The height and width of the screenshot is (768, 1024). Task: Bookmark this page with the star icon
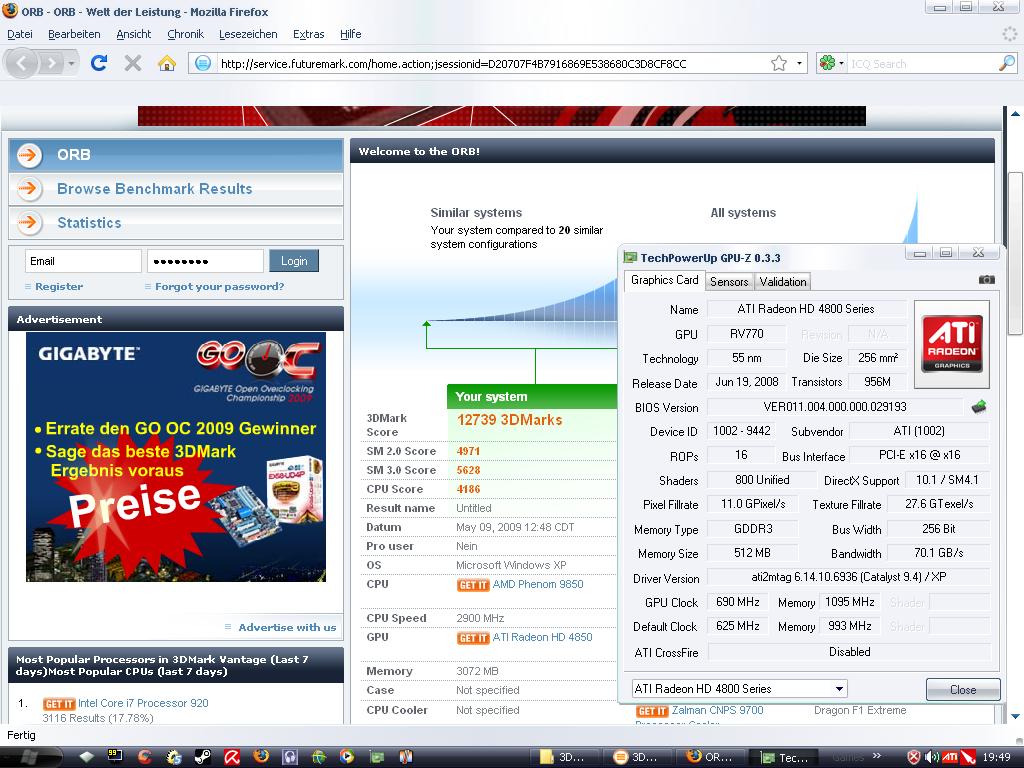778,63
